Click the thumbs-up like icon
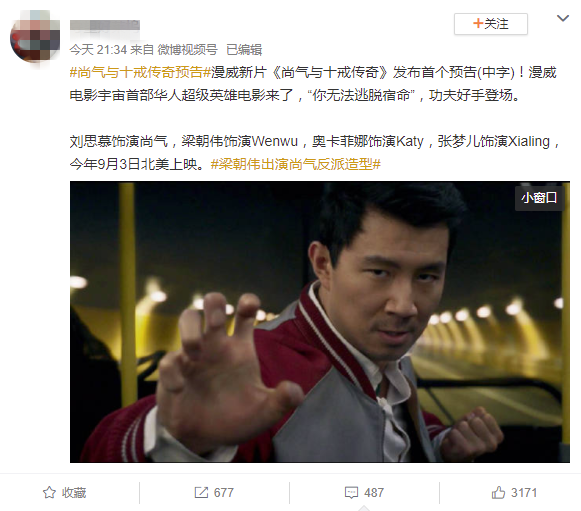Screen dimensions: 581x511 (498, 492)
